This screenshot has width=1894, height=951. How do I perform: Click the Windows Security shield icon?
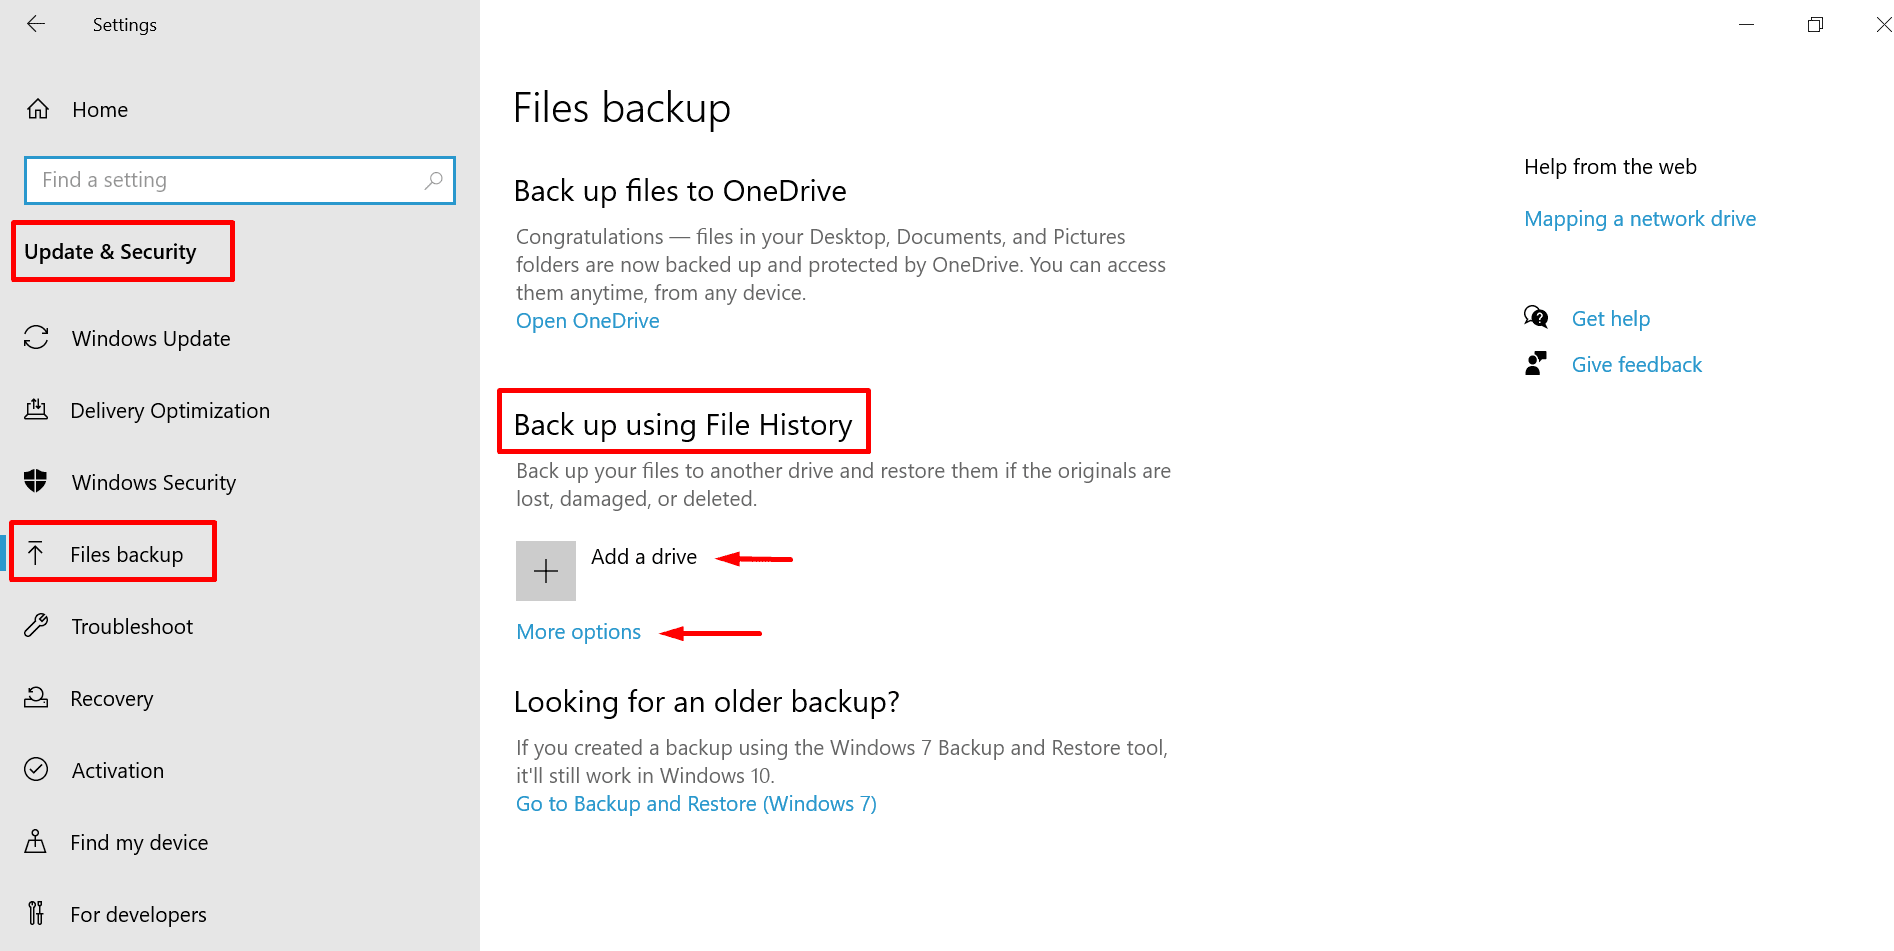point(36,482)
